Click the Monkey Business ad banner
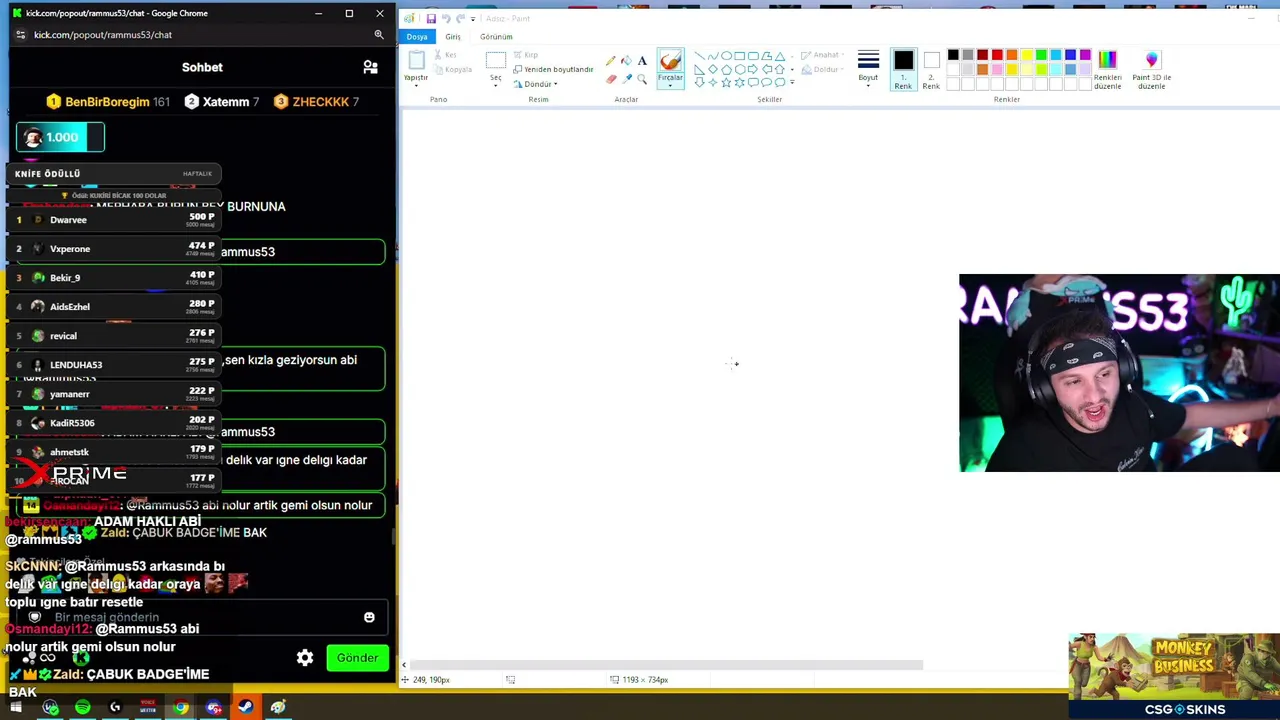1280x720 pixels. tap(1174, 676)
